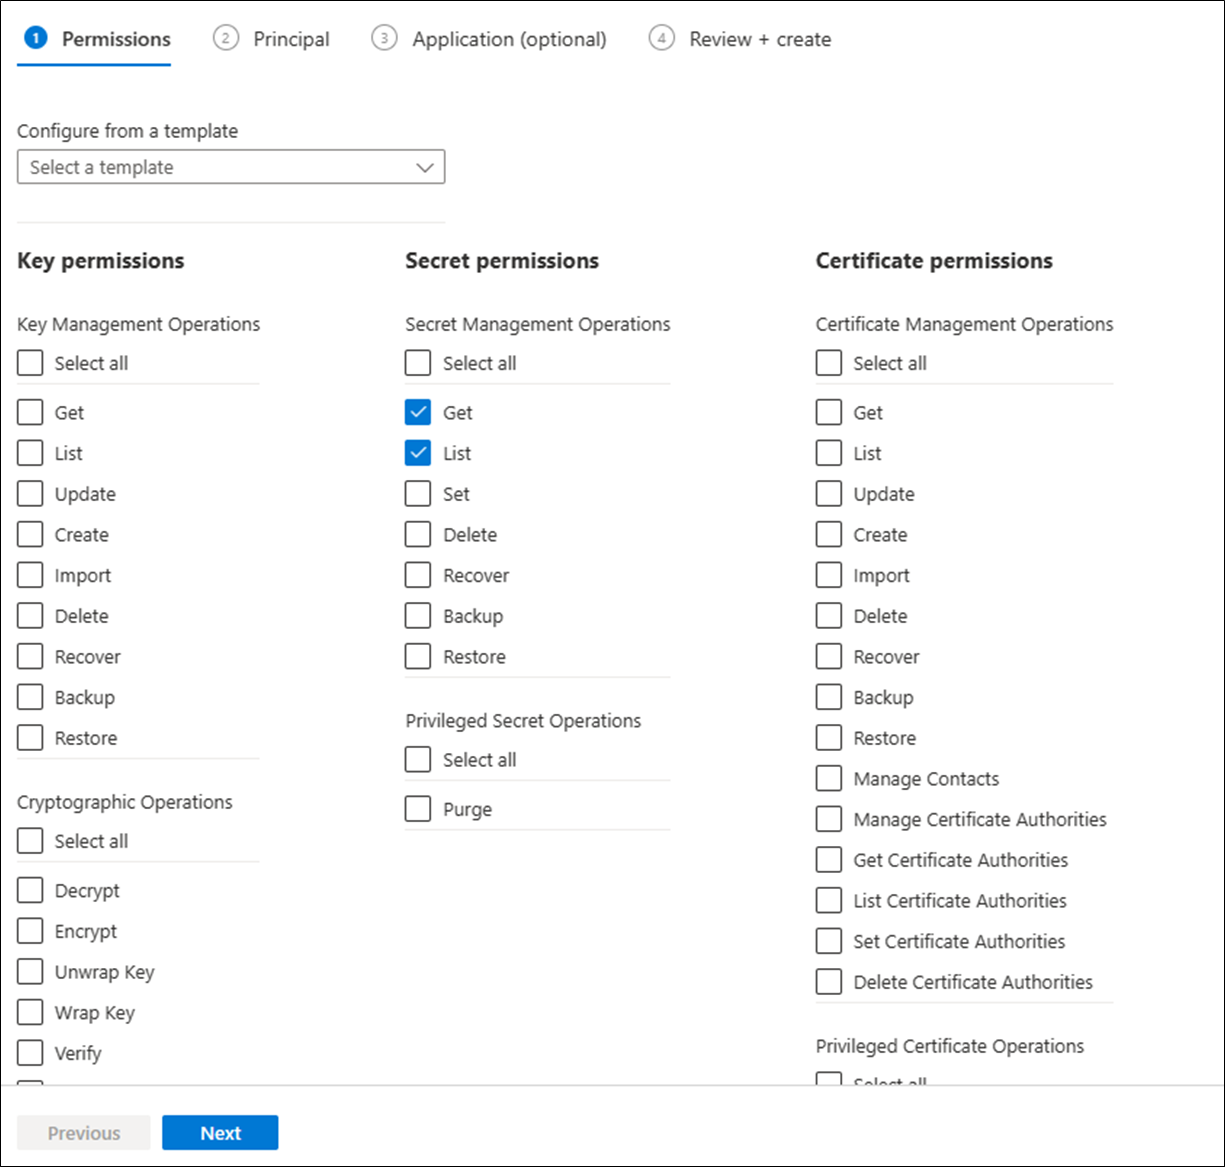
Task: Click the Next button
Action: pos(220,1133)
